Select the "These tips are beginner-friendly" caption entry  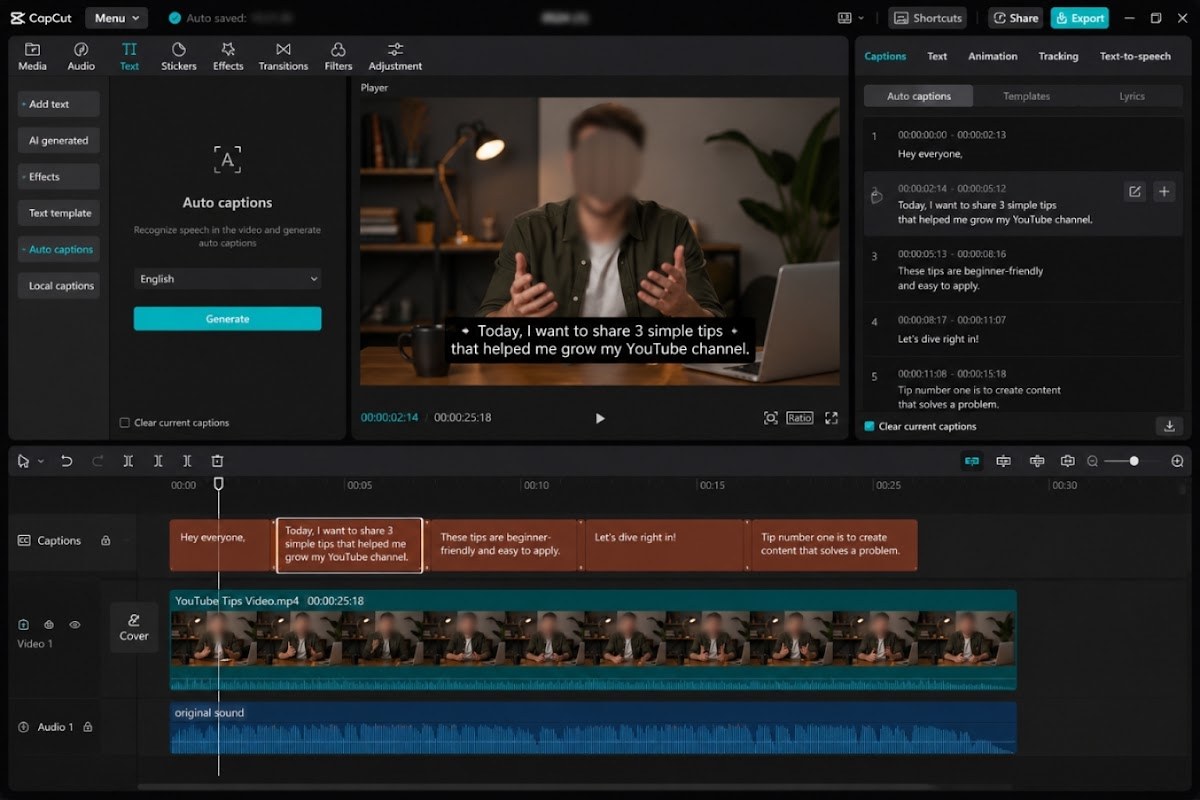[1023, 270]
